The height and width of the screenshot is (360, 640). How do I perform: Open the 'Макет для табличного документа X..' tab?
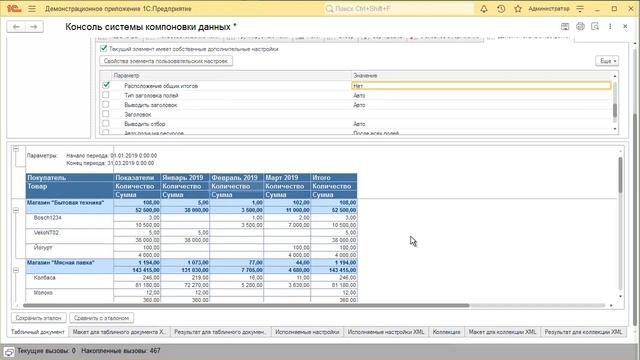(x=119, y=332)
